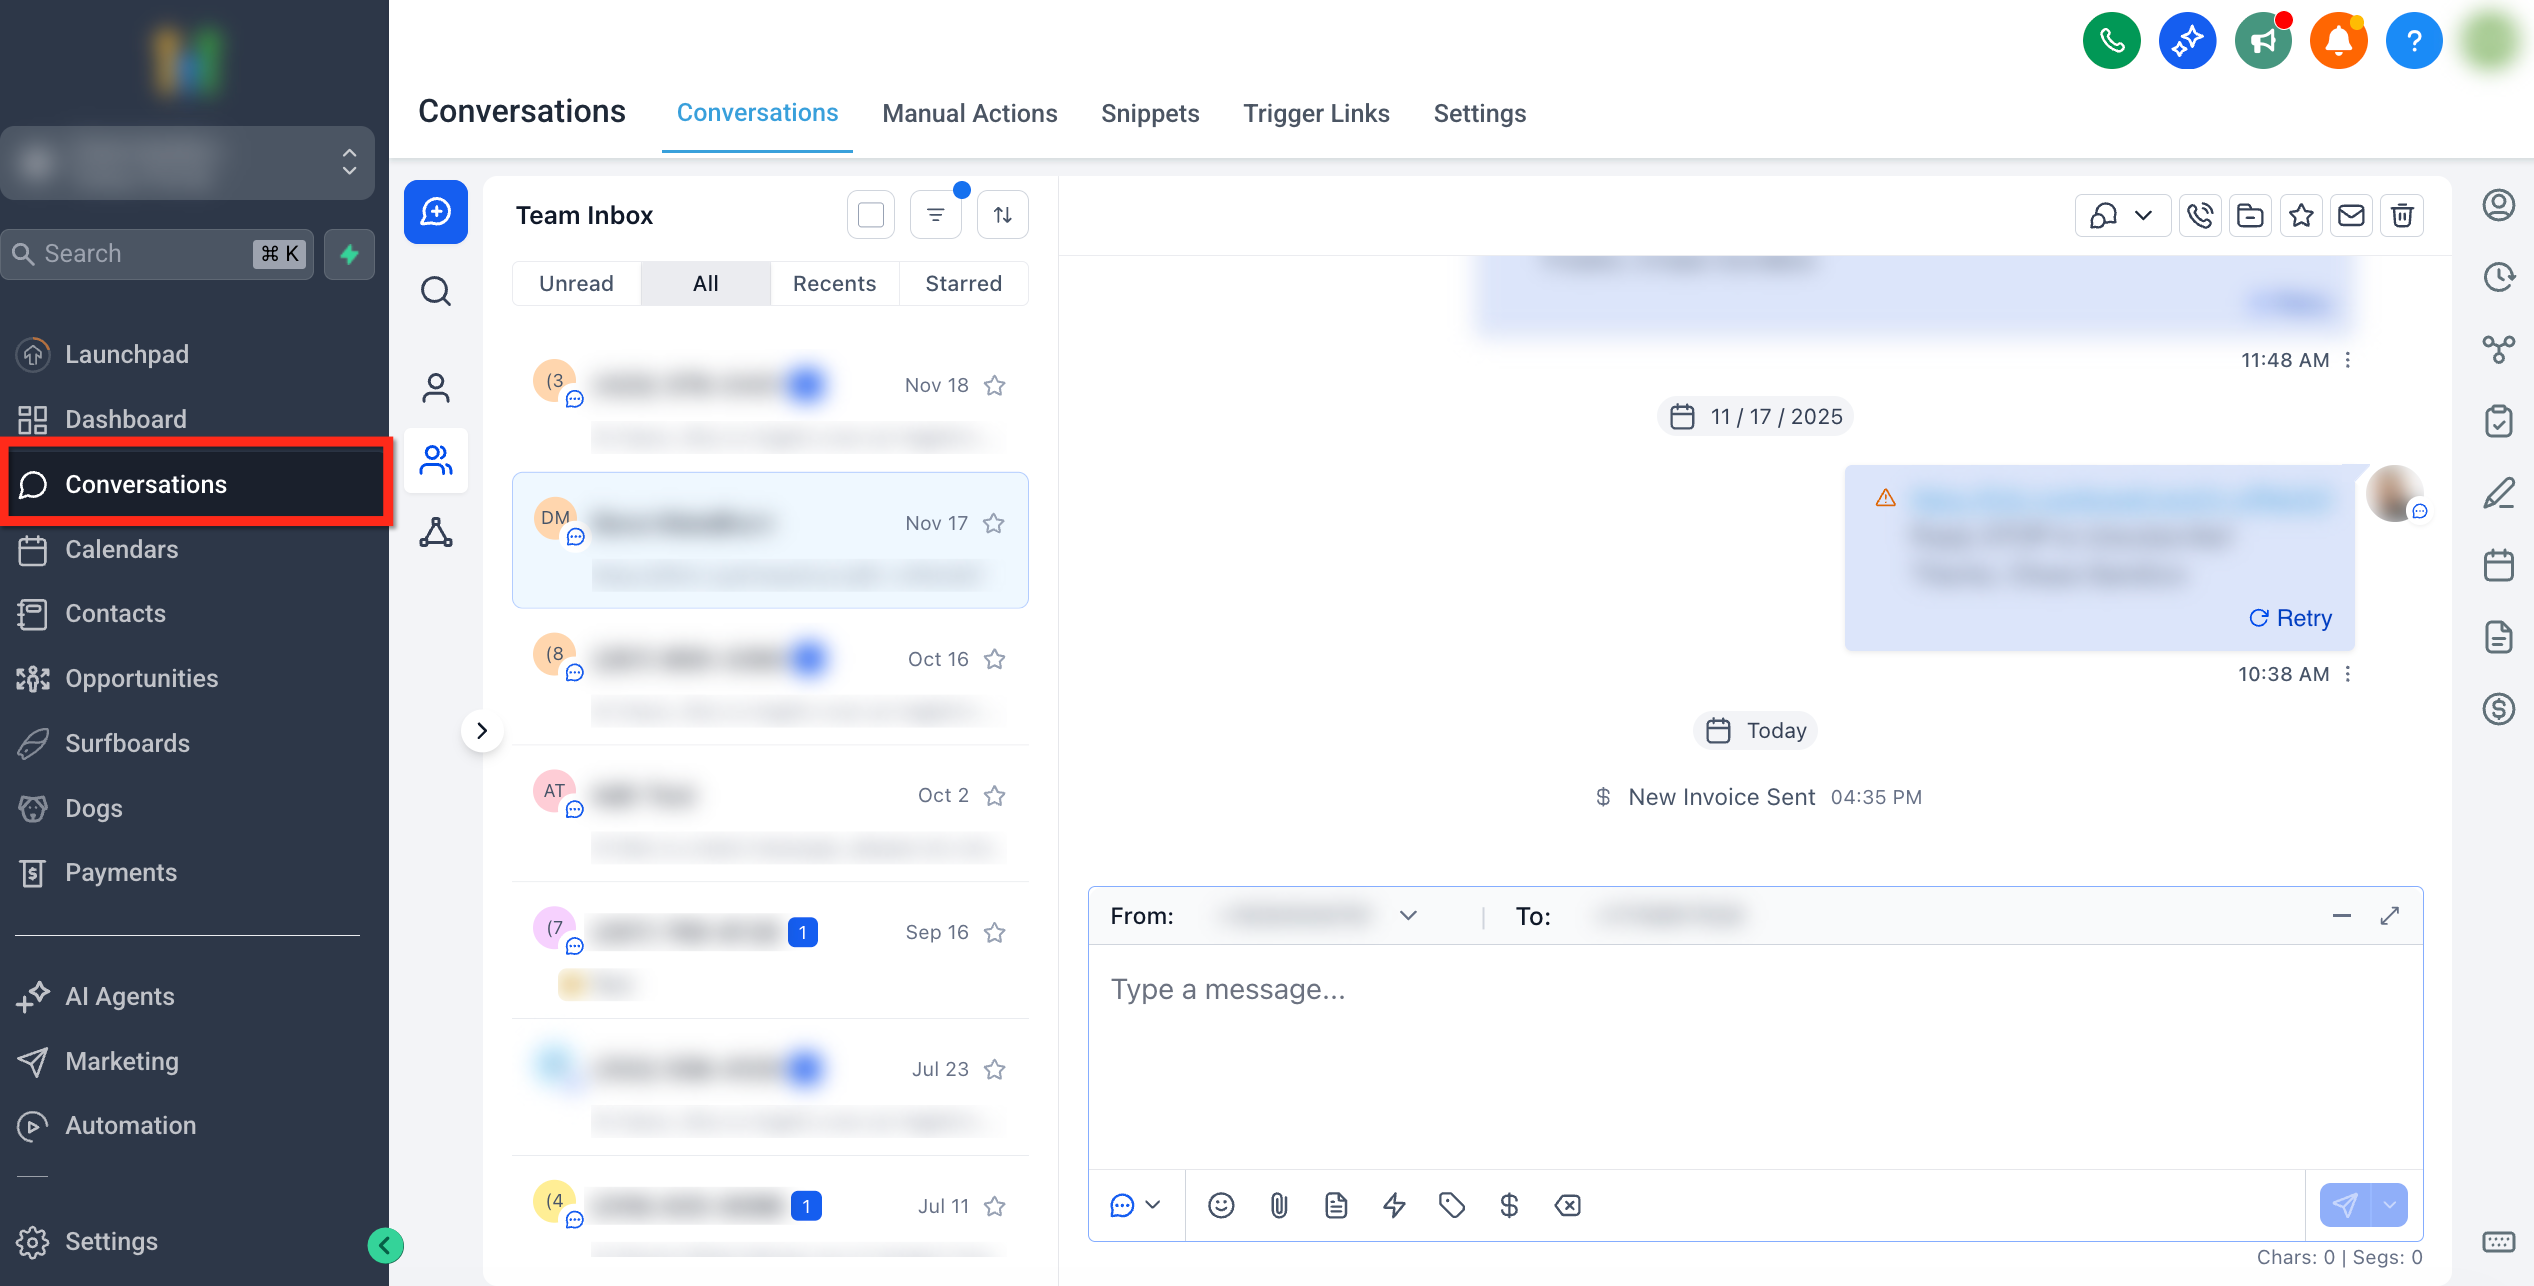Viewport: 2534px width, 1286px height.
Task: Expand the From number dropdown
Action: tap(1408, 916)
